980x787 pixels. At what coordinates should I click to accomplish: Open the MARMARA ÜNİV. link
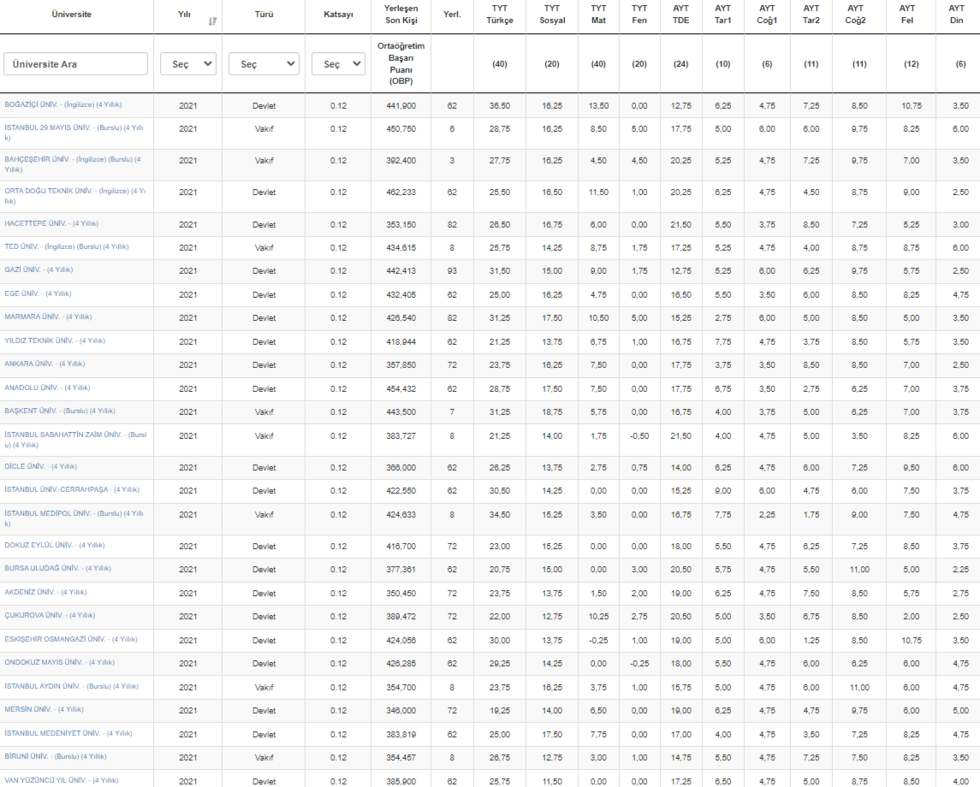click(48, 316)
